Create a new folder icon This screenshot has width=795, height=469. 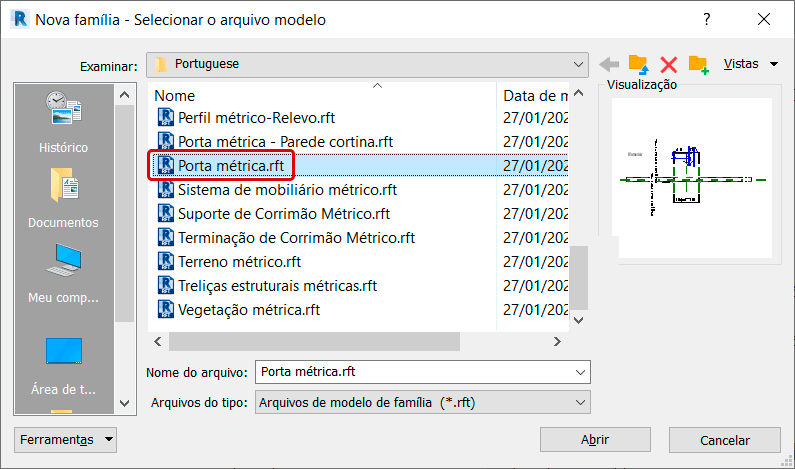[x=698, y=65]
